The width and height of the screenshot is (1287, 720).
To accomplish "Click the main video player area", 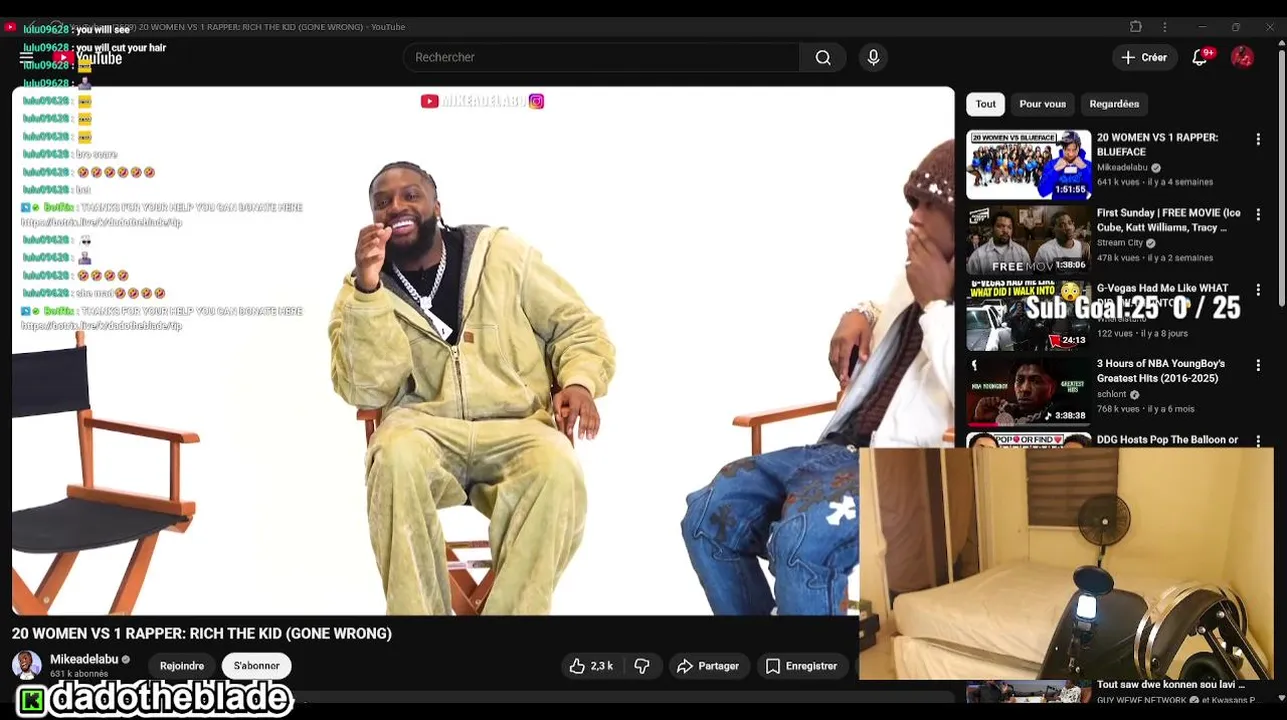I will point(483,351).
